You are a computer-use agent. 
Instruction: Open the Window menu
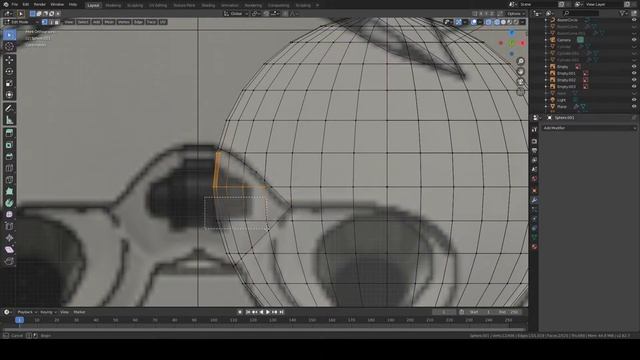pos(57,4)
